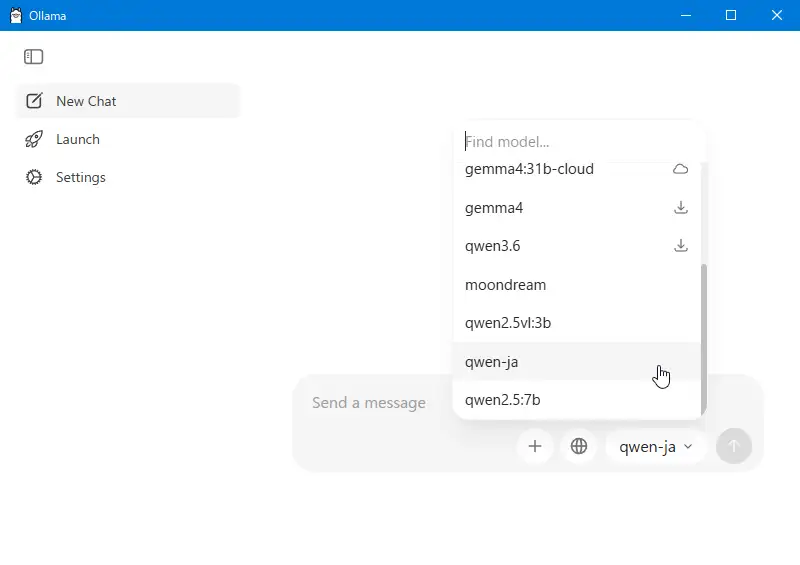Maximize the Ollama window
This screenshot has height=565, width=800.
point(731,15)
